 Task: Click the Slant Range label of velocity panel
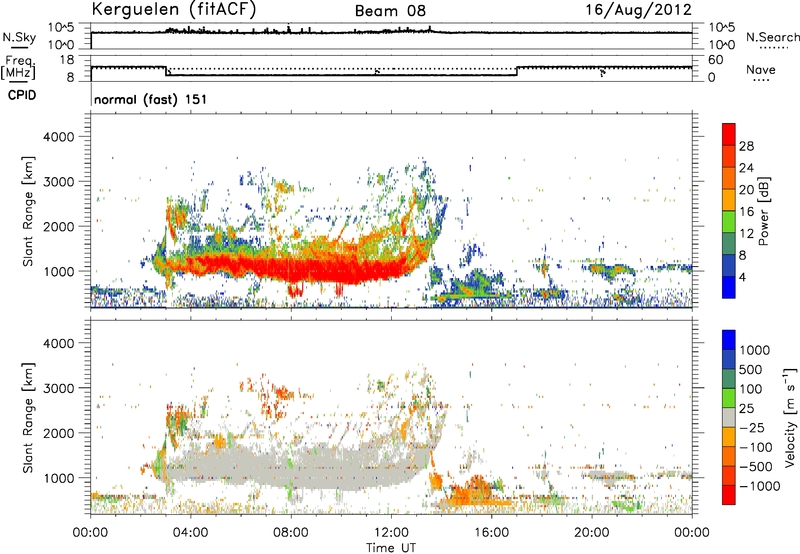28,418
